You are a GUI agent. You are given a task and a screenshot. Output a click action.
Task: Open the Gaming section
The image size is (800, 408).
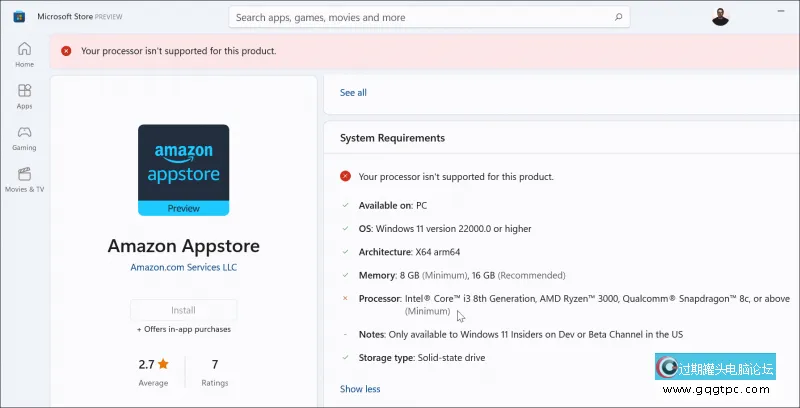click(24, 138)
